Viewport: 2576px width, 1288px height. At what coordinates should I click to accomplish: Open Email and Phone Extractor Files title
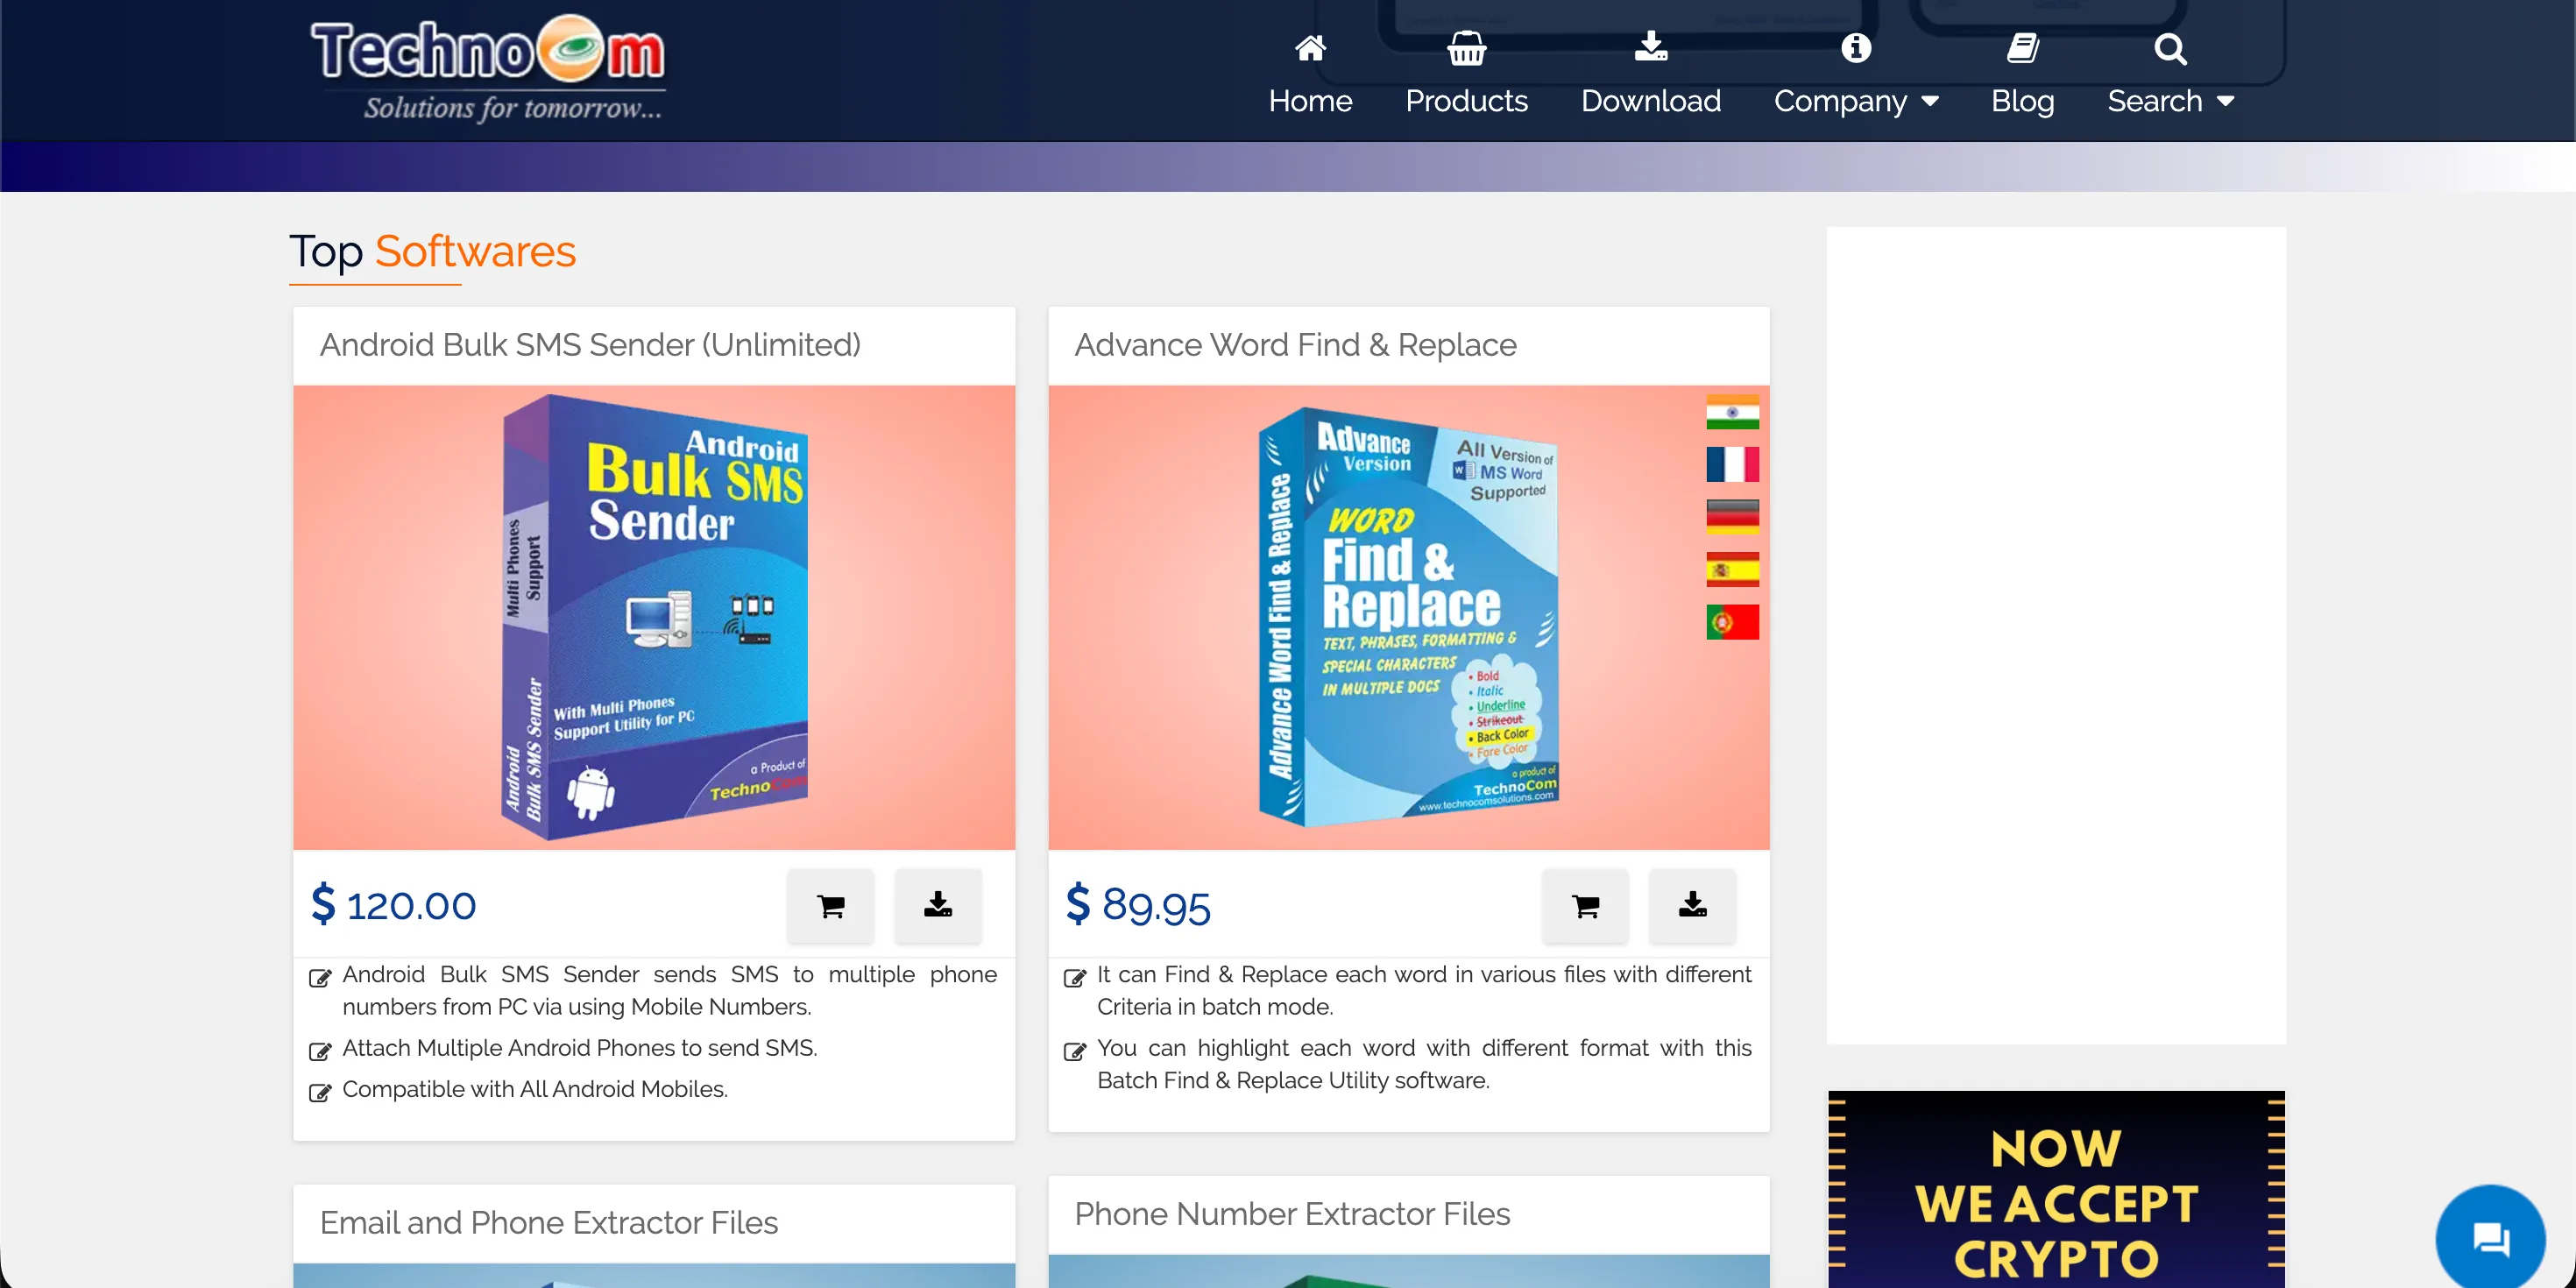coord(549,1223)
